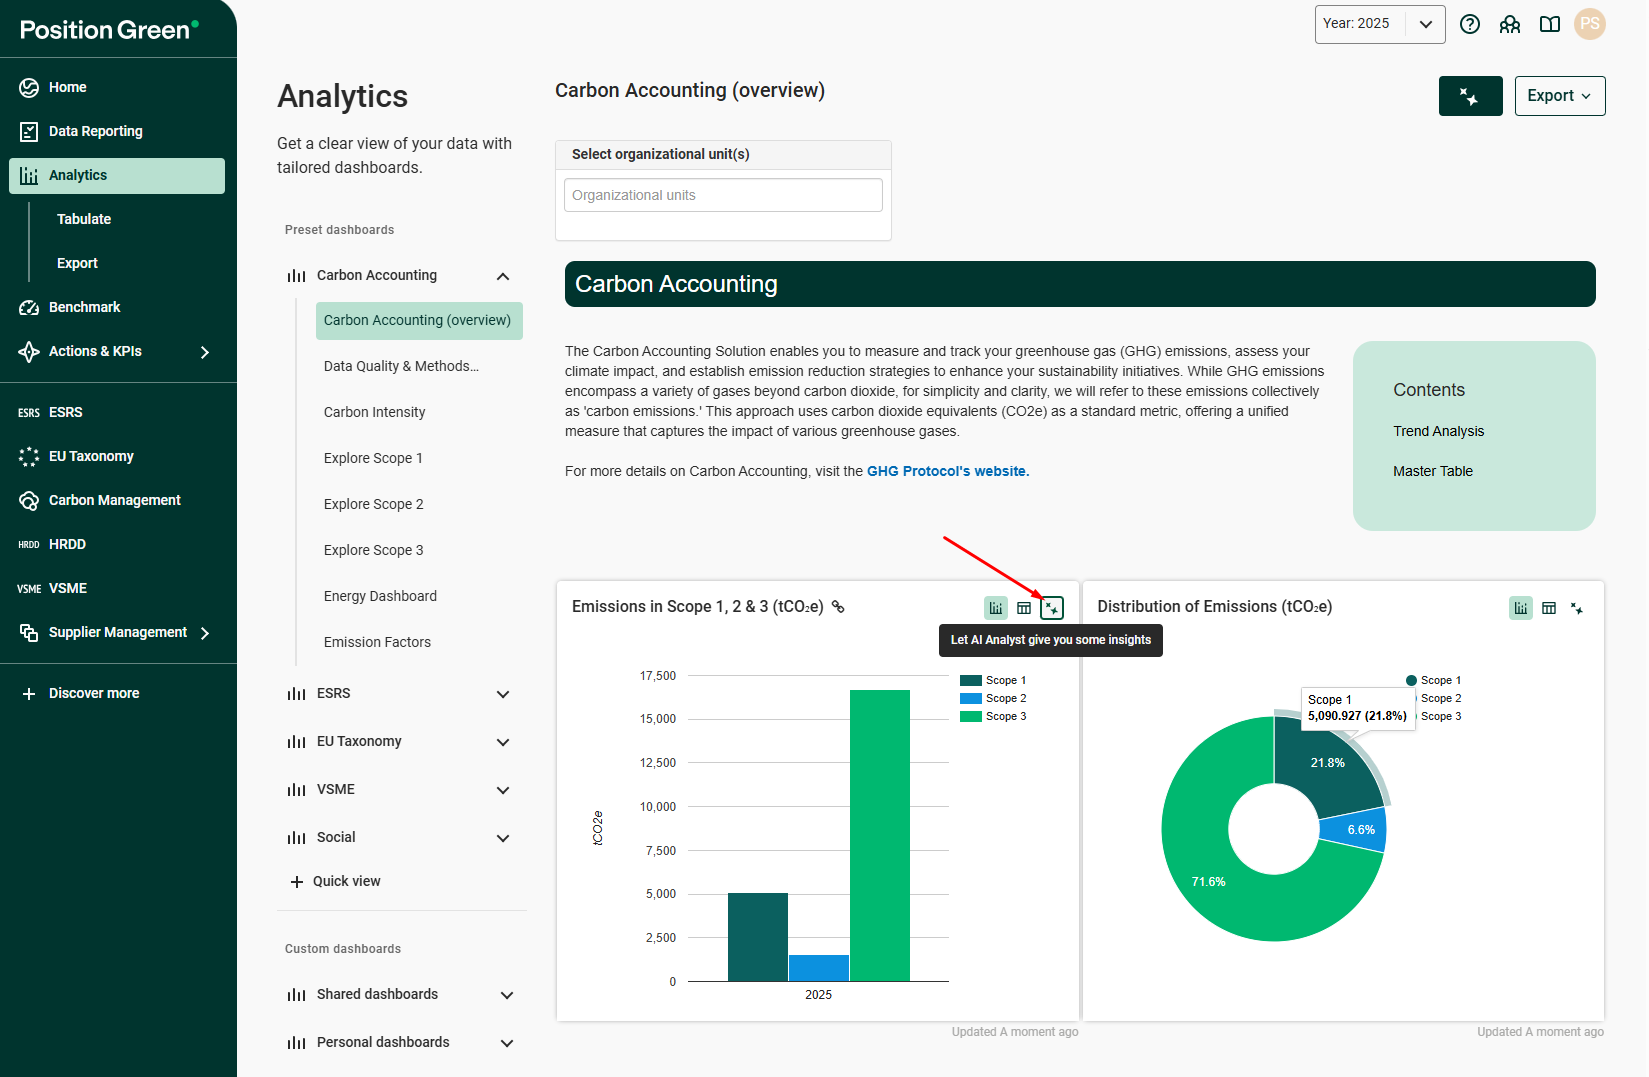
Task: Open the Energy Dashboard
Action: pos(380,596)
